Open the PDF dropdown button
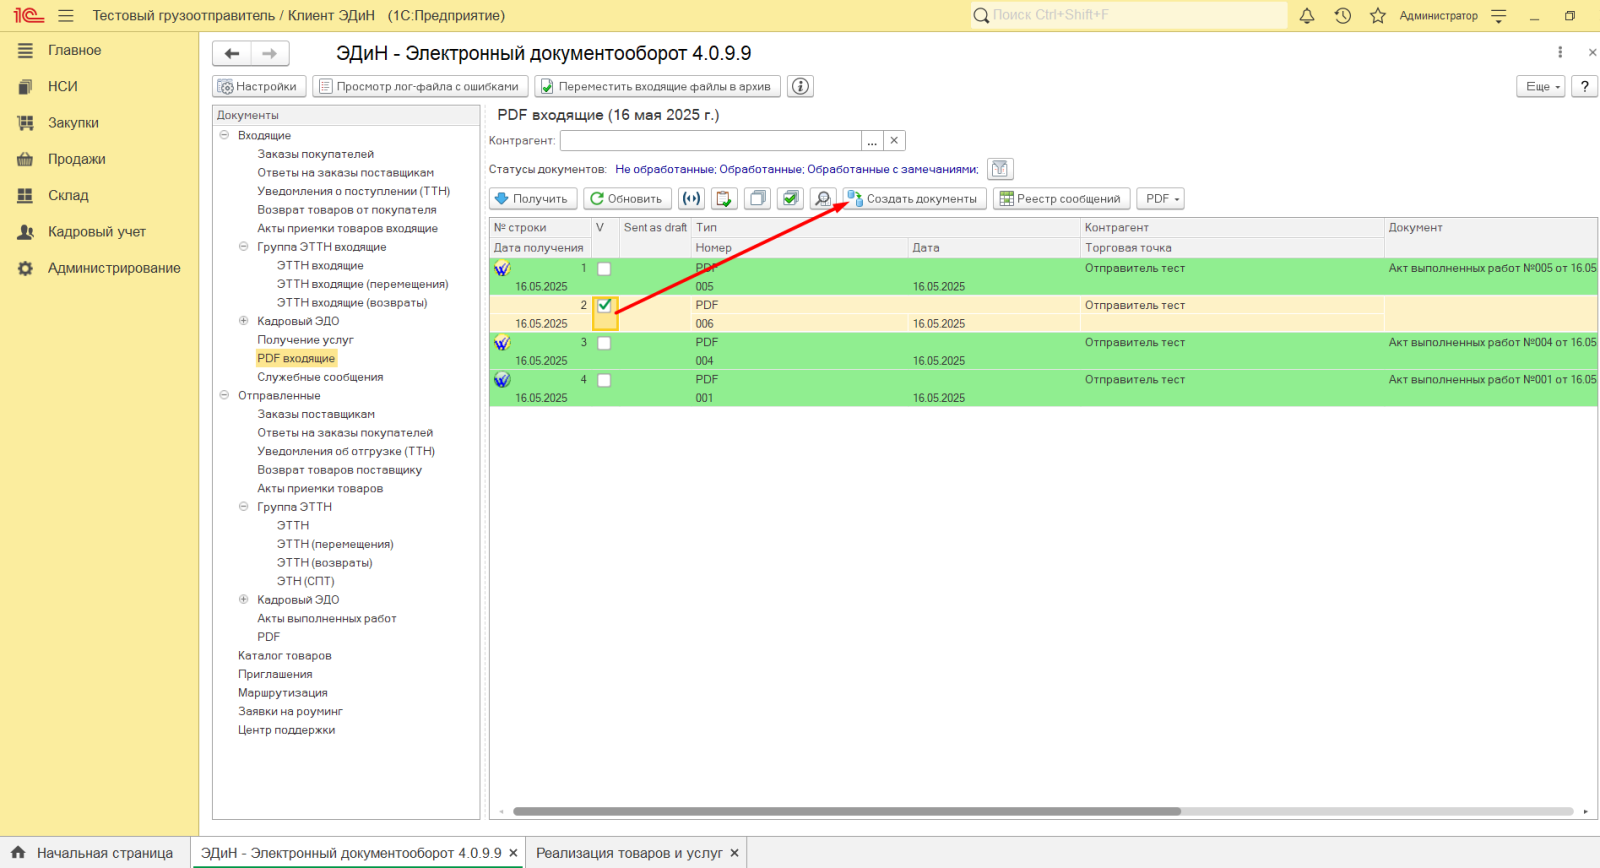Image resolution: width=1600 pixels, height=868 pixels. (x=1160, y=198)
